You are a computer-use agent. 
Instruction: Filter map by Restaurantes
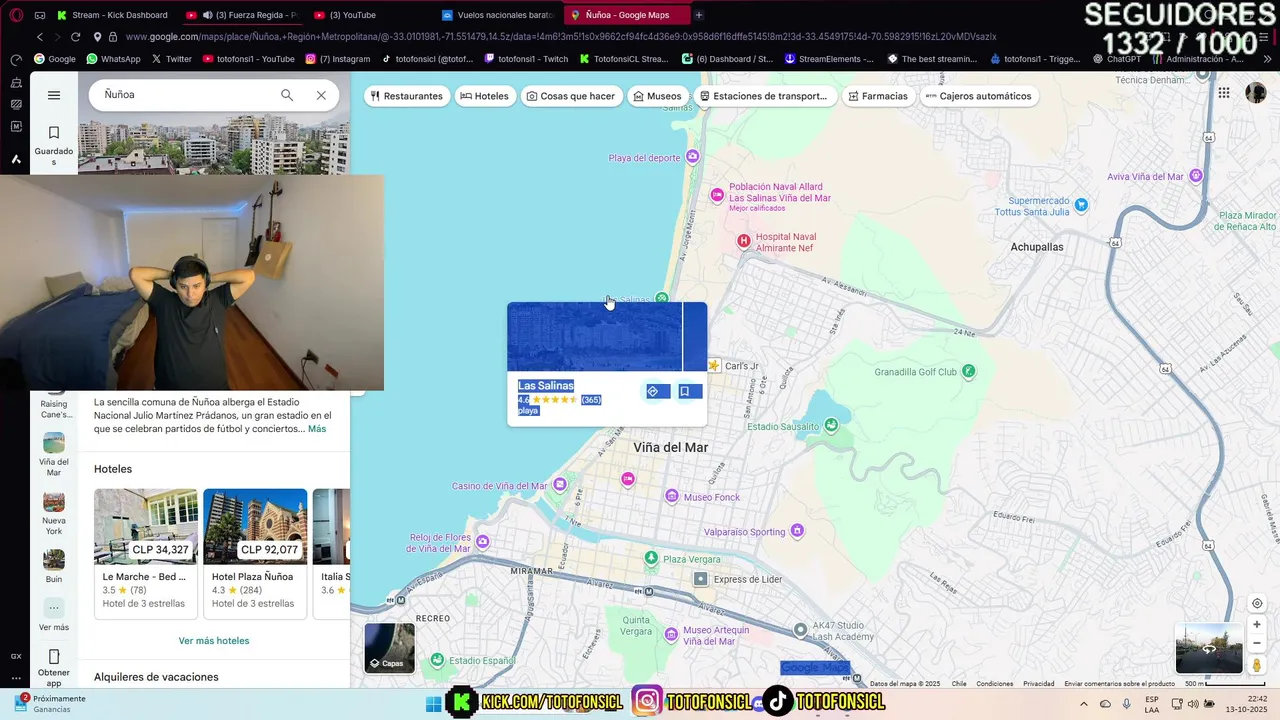pos(406,96)
